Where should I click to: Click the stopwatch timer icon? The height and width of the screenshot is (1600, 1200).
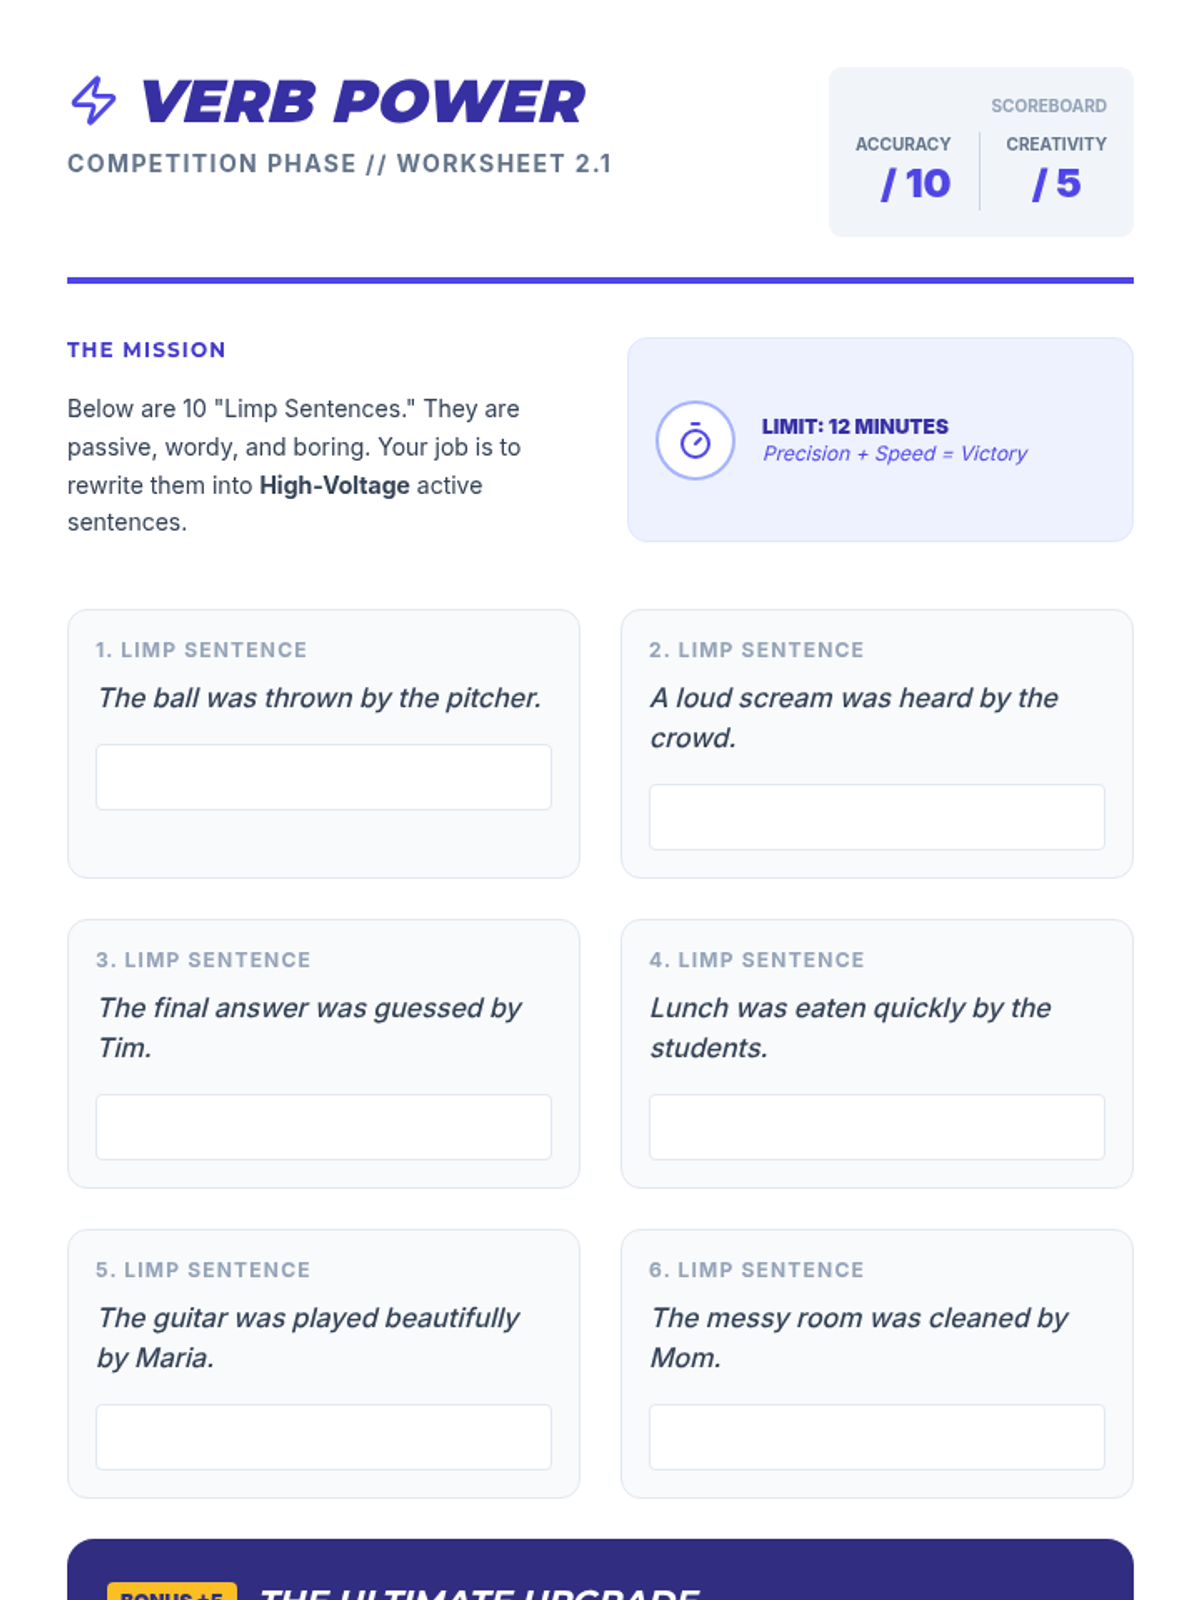click(x=695, y=440)
